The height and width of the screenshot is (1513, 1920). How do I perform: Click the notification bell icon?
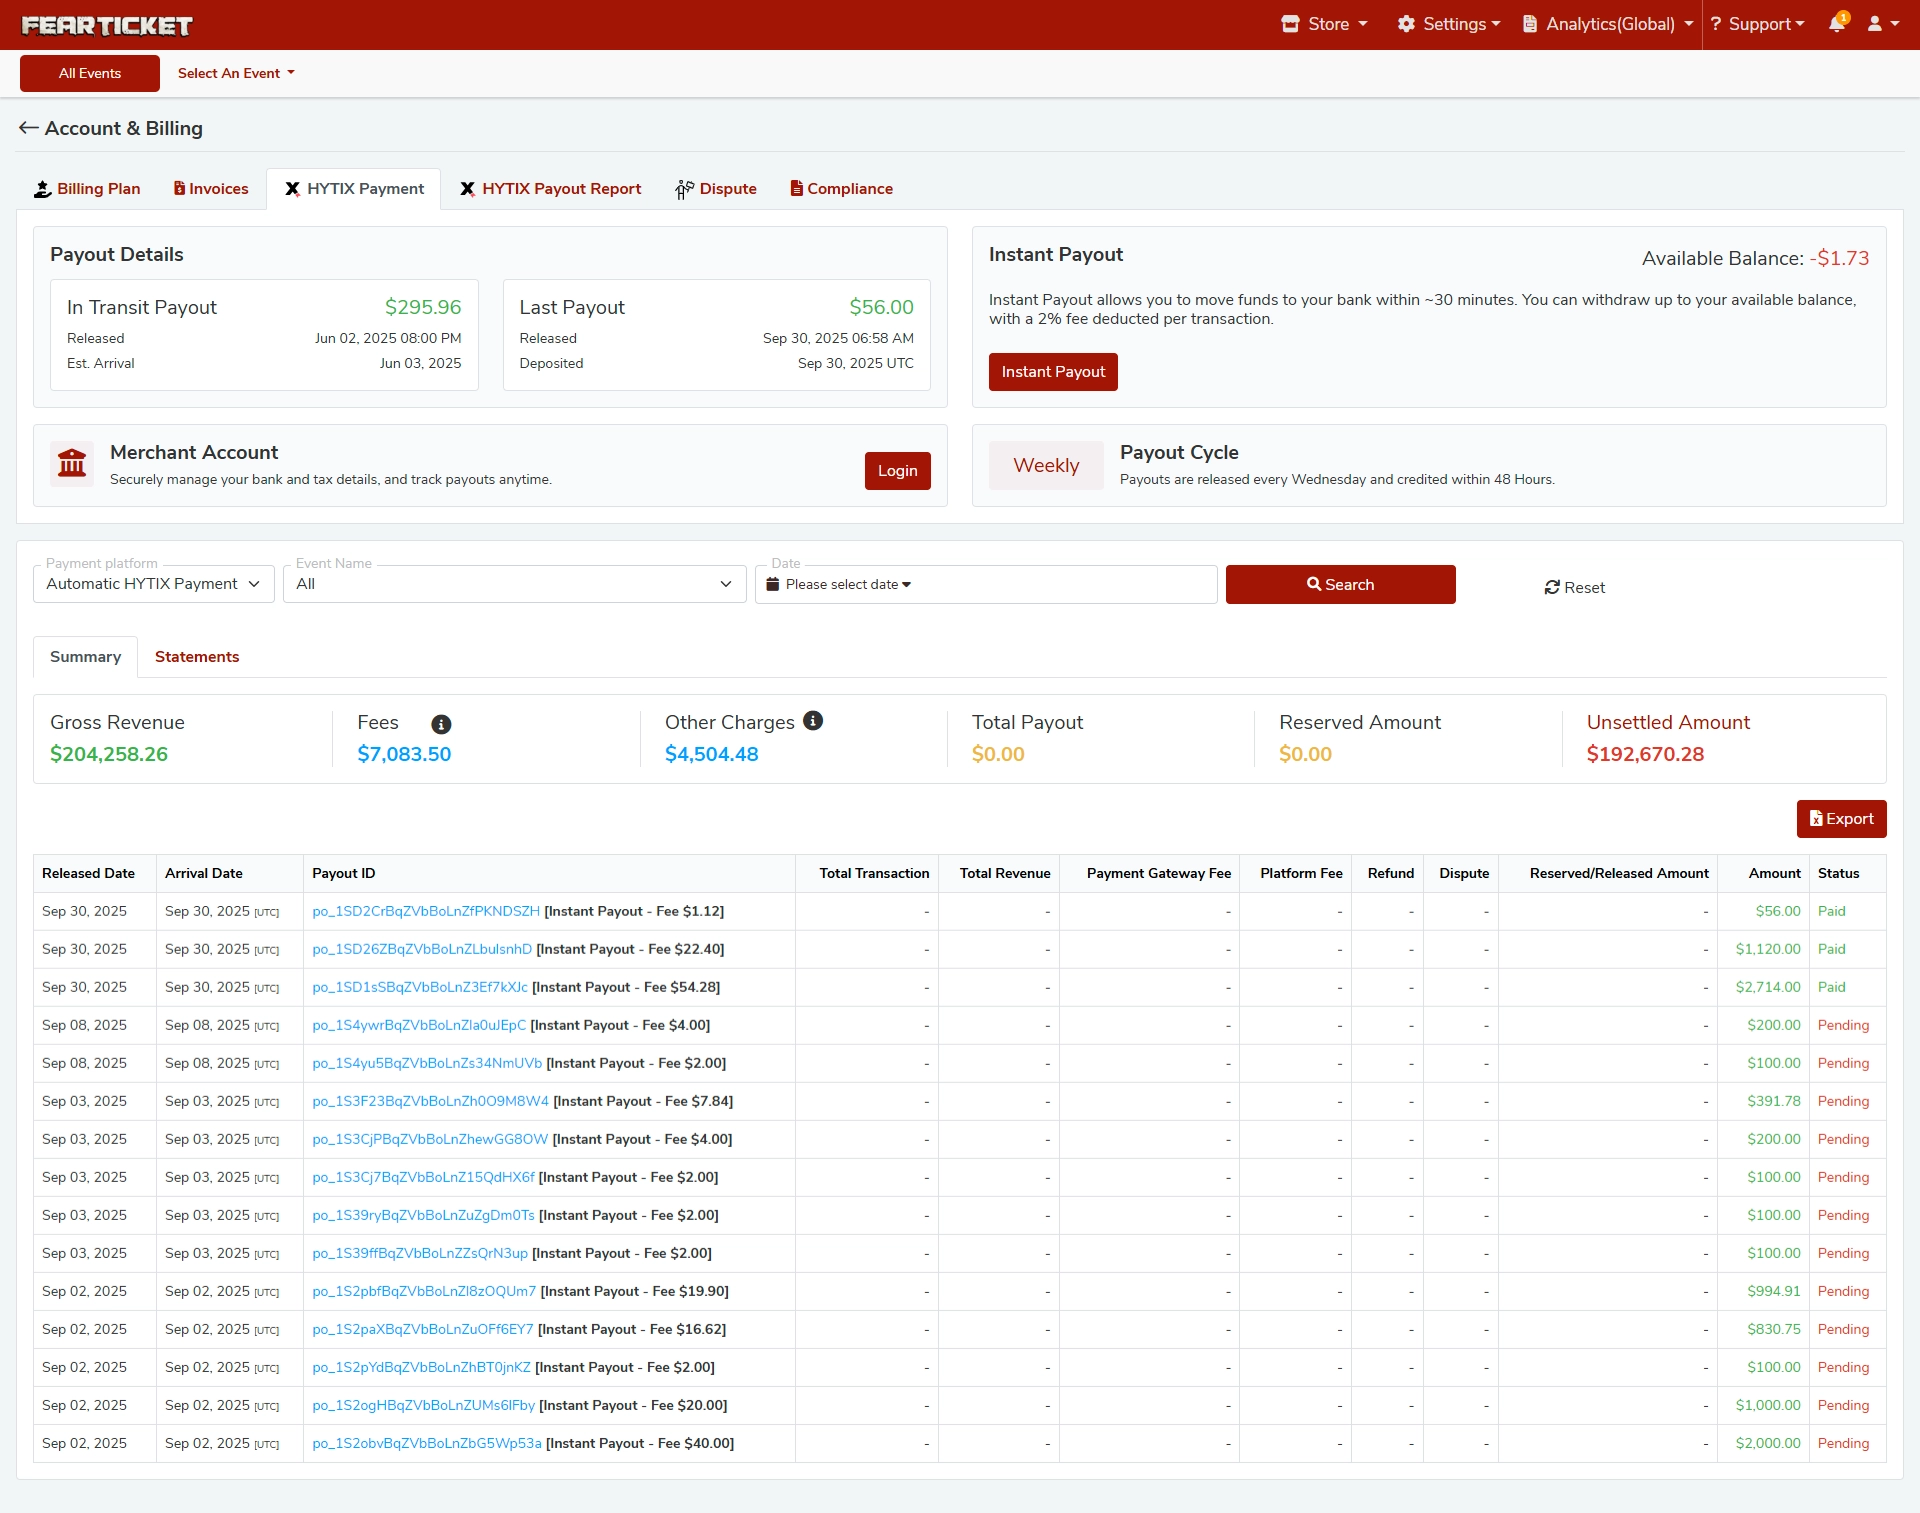(1836, 24)
